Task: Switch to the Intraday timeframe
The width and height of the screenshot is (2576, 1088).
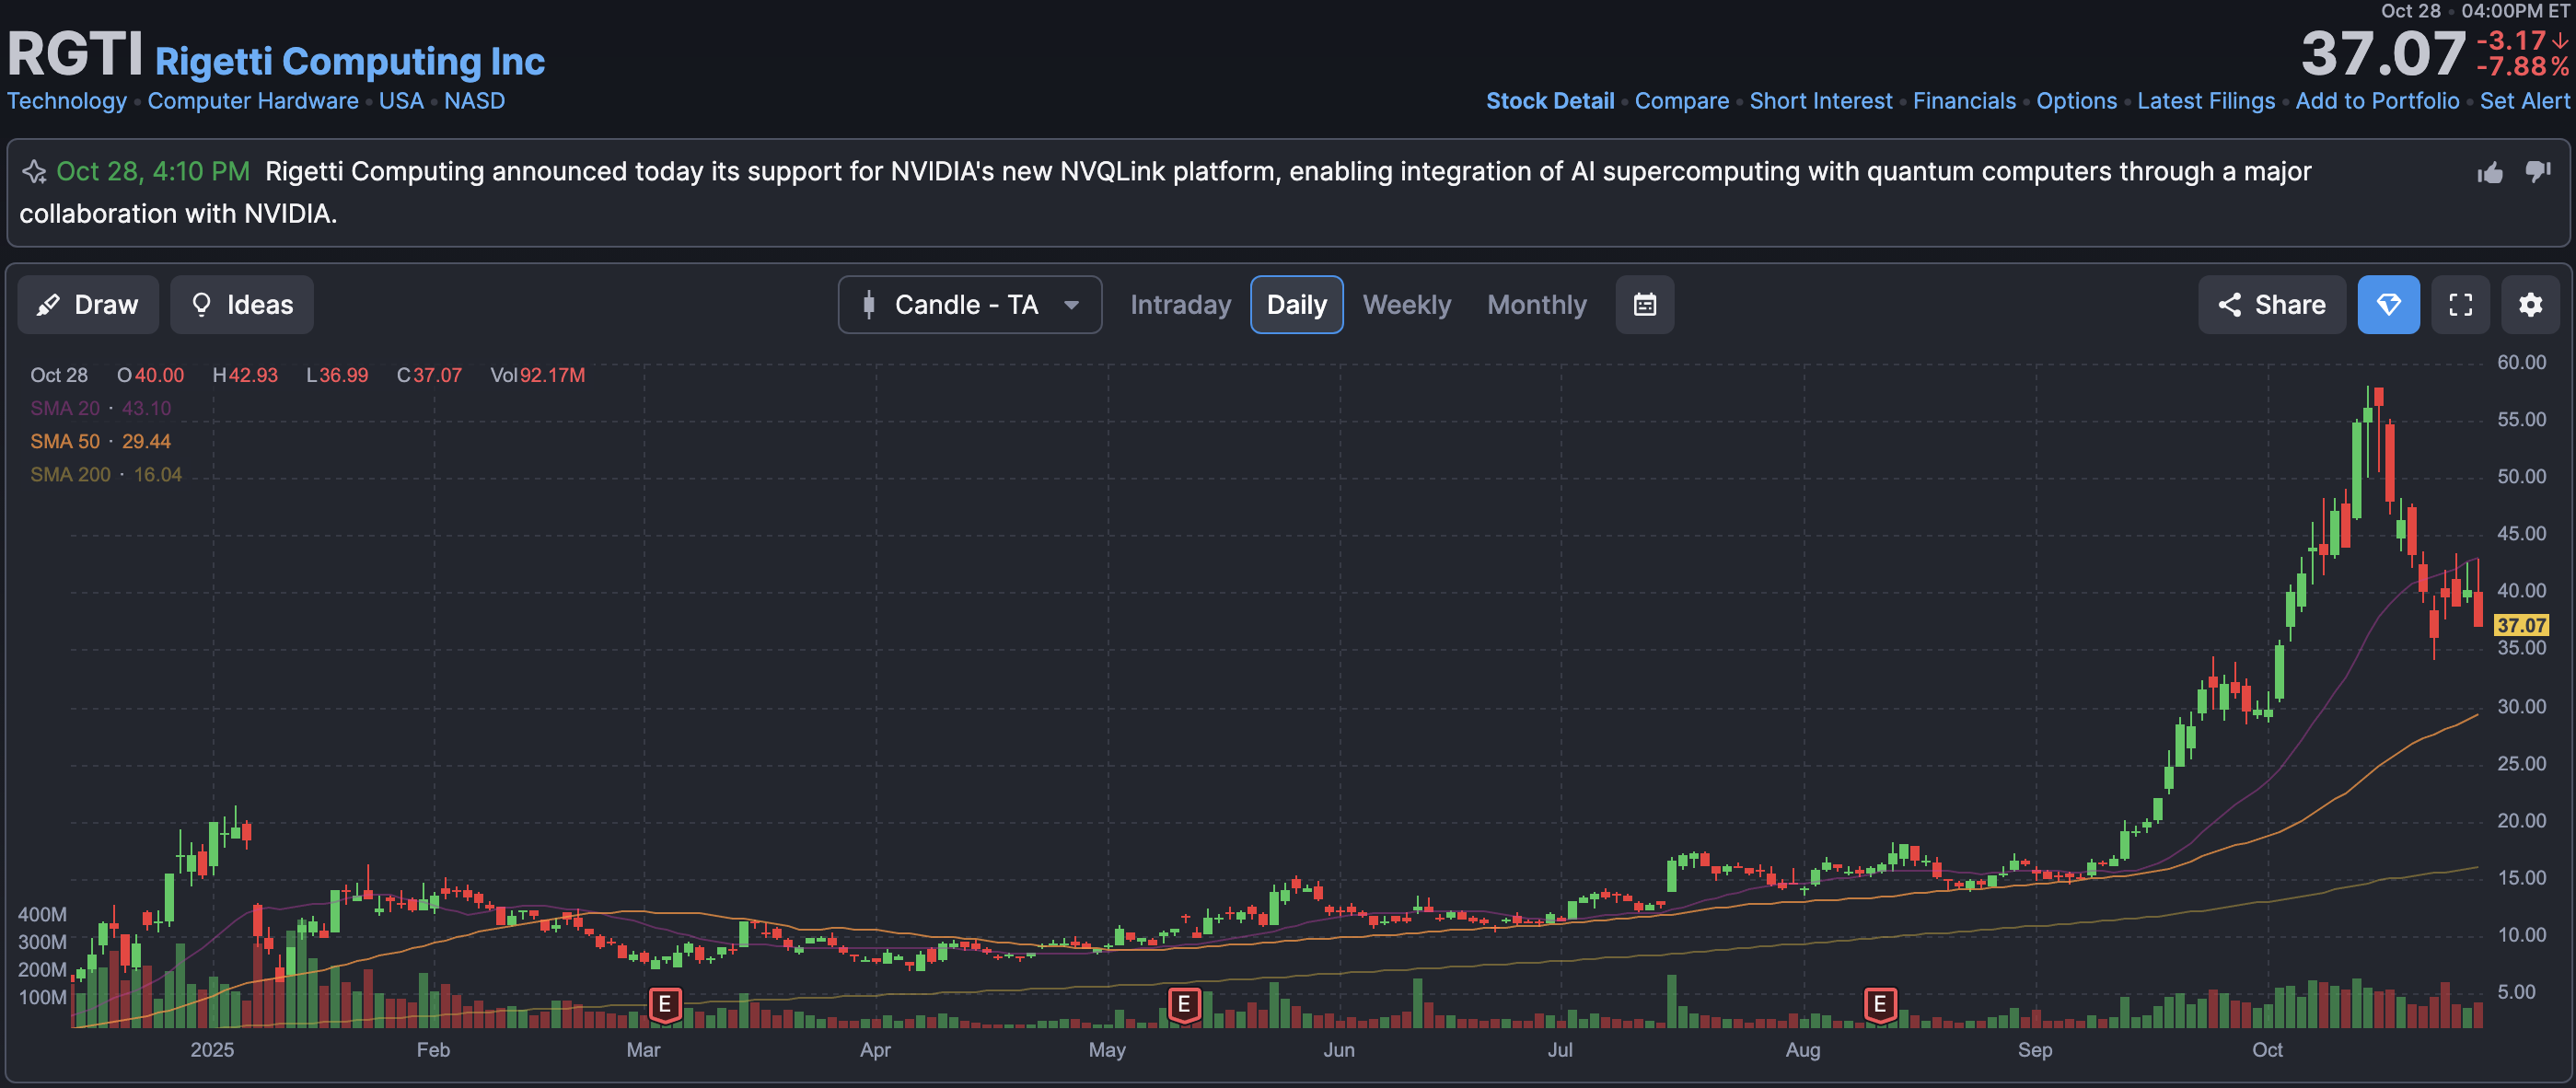Action: click(1180, 305)
